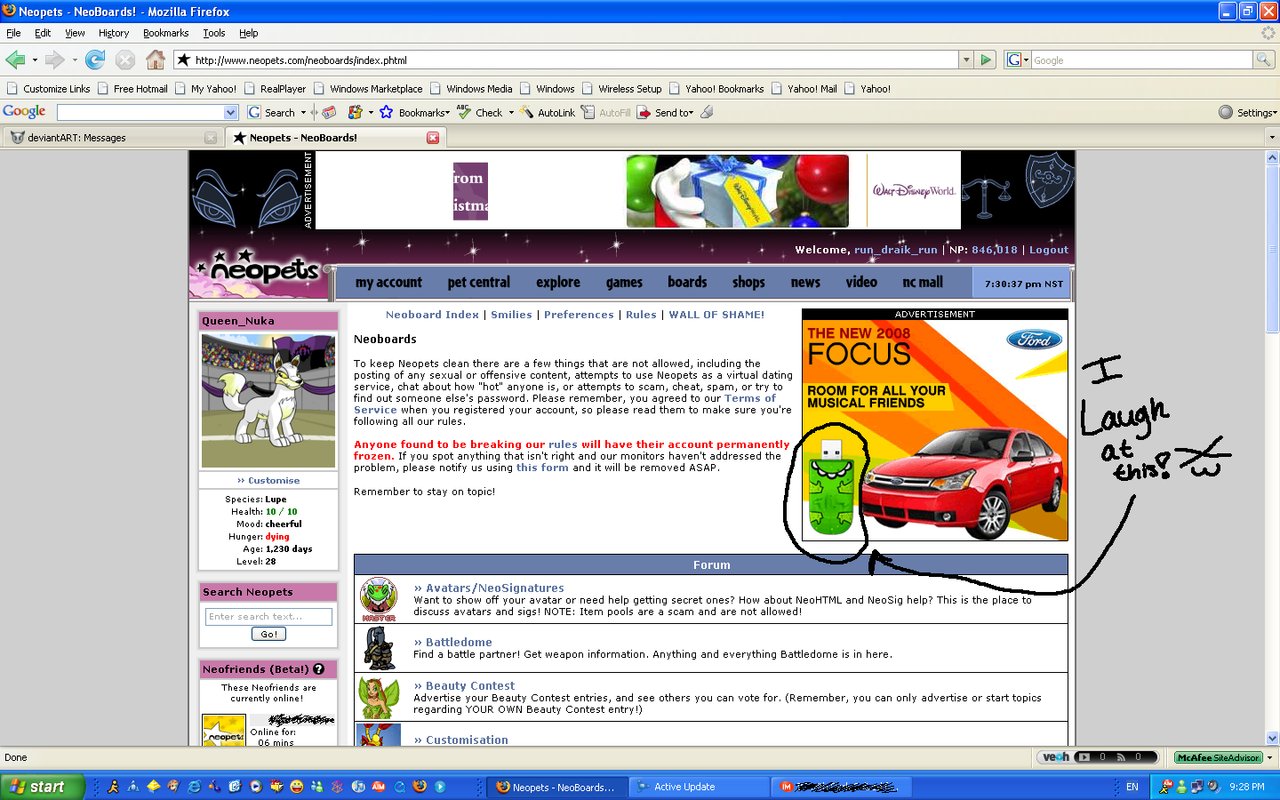Open the boards section in the Neopets navigation
The image size is (1280, 800).
687,282
